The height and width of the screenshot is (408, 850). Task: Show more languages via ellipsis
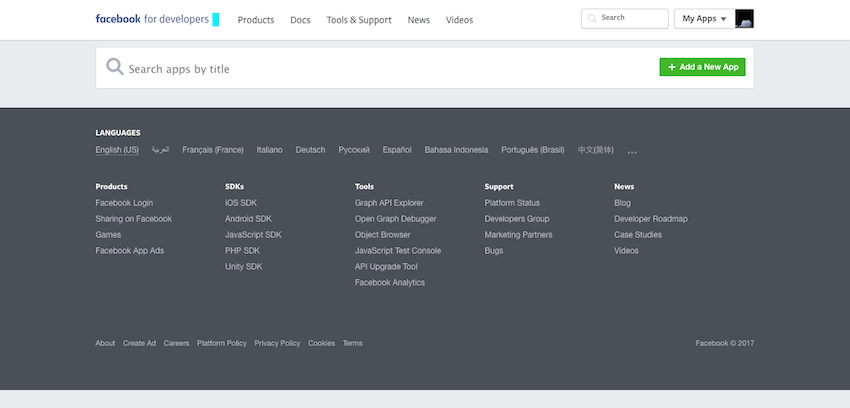pos(632,152)
